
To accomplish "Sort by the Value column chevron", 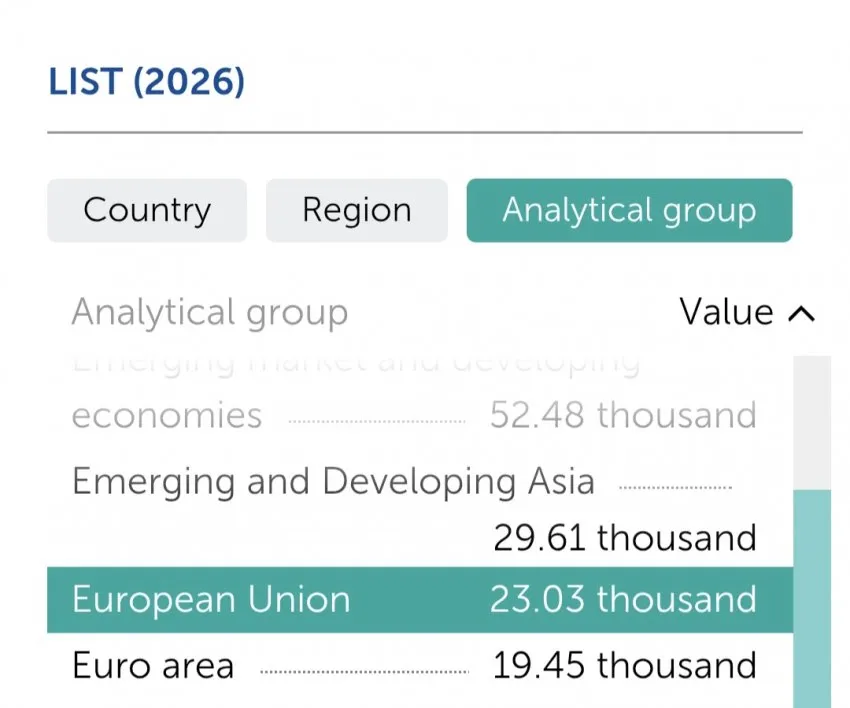I will (x=801, y=313).
